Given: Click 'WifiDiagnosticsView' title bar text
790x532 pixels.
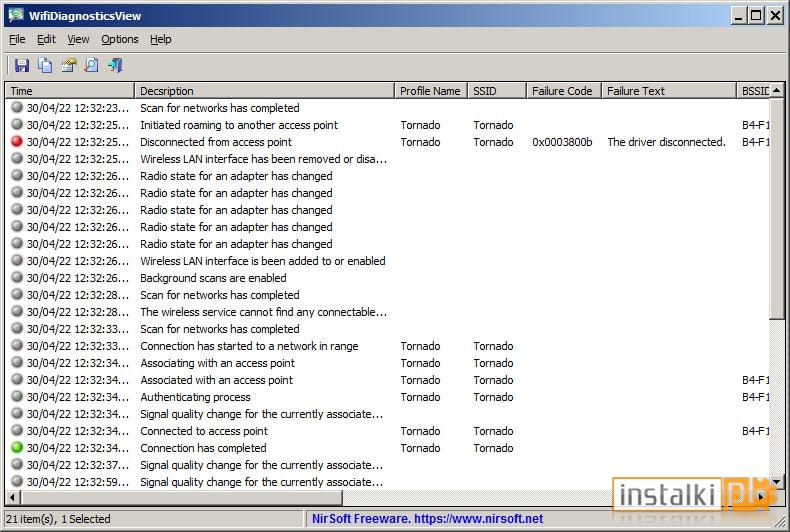Looking at the screenshot, I should click(x=85, y=16).
